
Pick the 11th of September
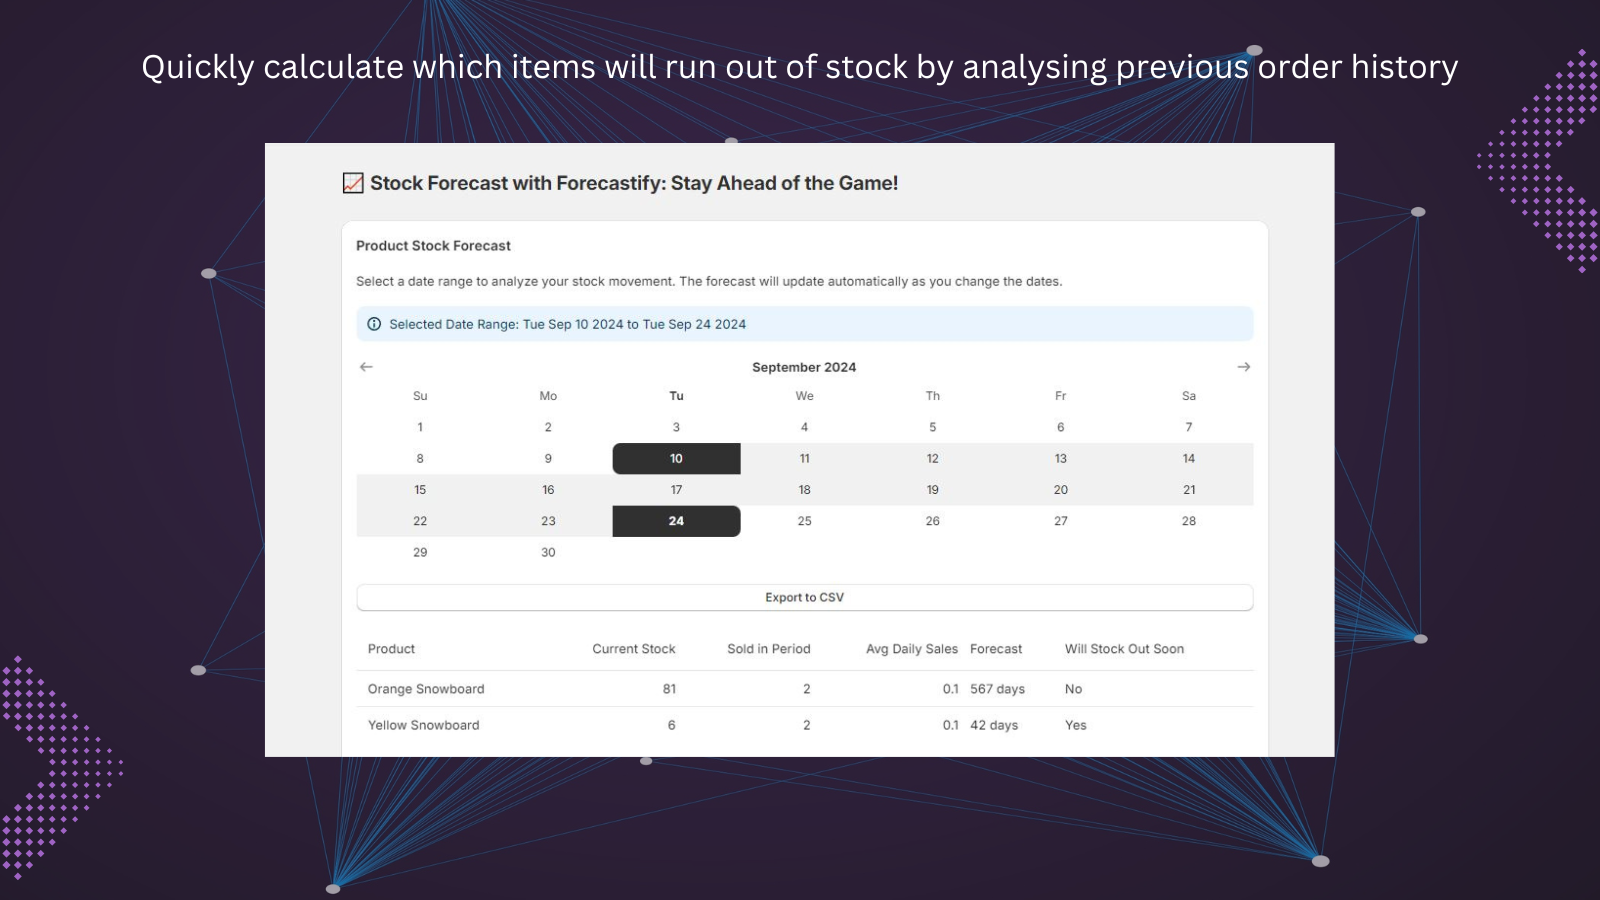804,459
